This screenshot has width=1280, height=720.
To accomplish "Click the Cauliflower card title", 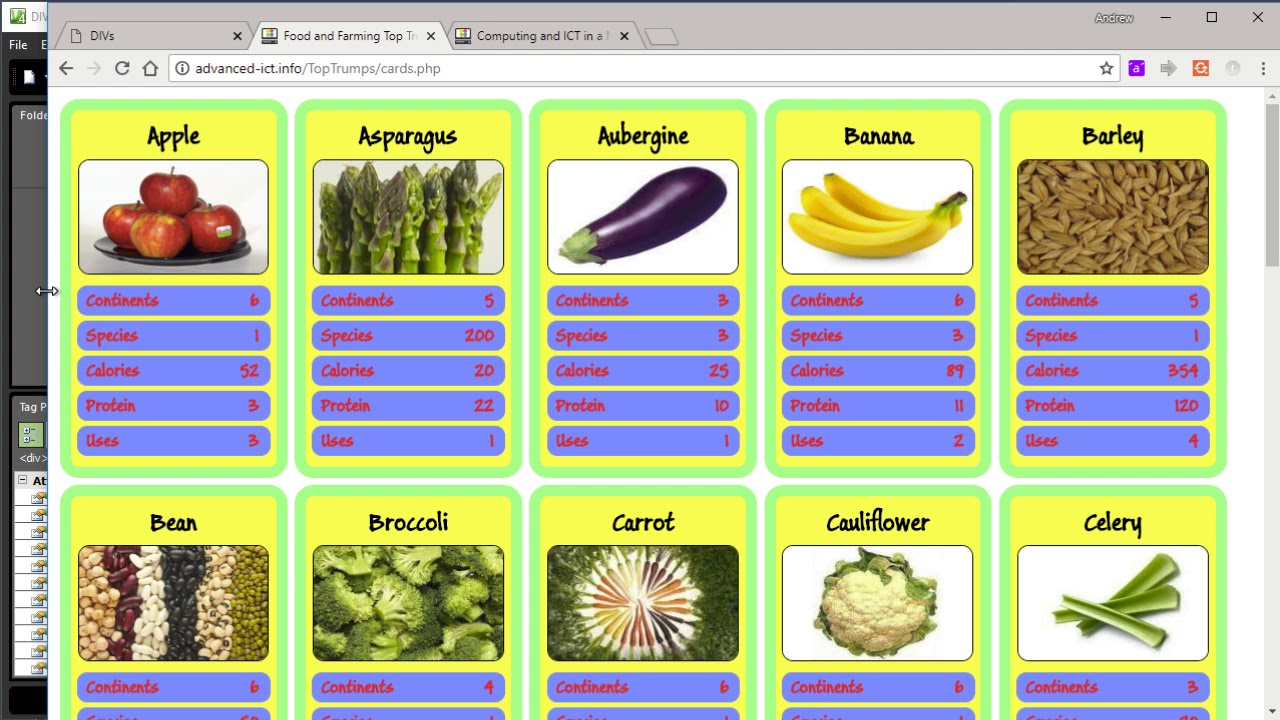I will point(878,522).
